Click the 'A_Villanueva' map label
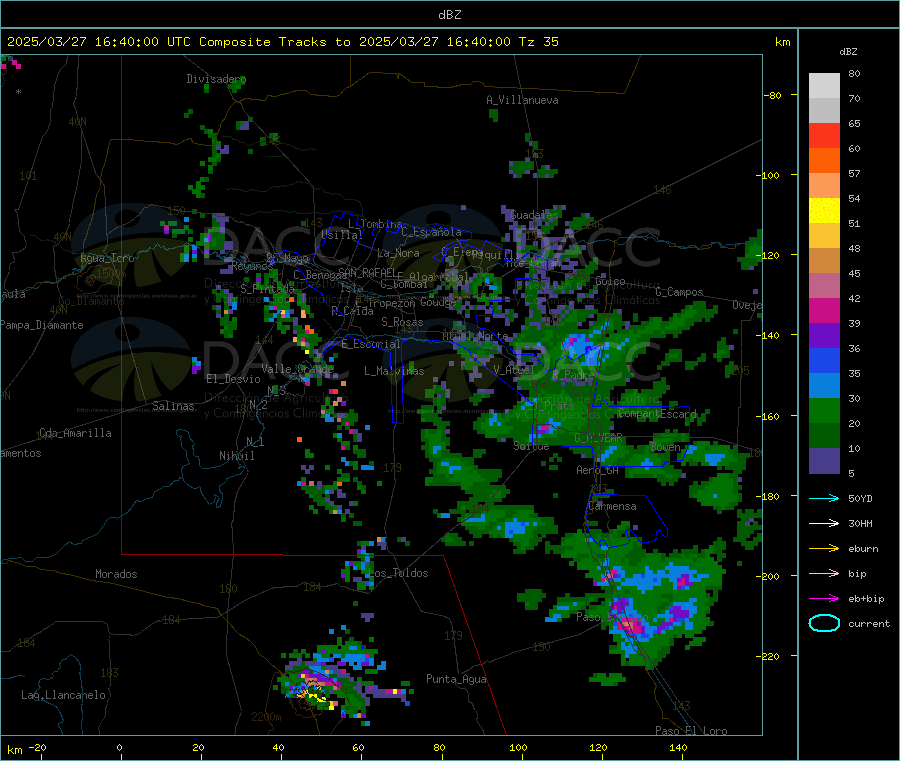 (522, 100)
